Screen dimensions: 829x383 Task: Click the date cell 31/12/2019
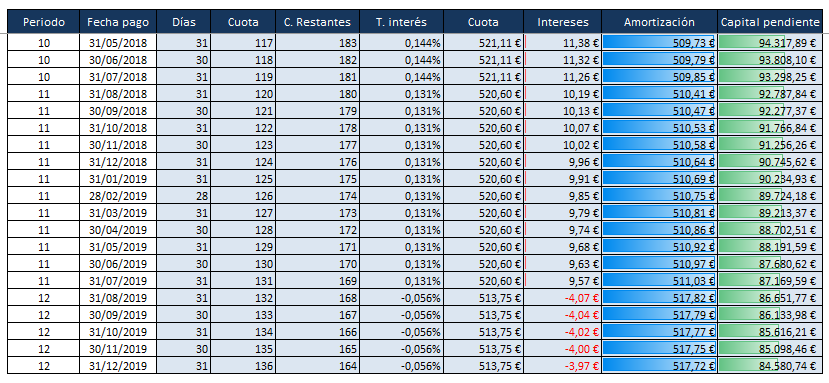118,366
